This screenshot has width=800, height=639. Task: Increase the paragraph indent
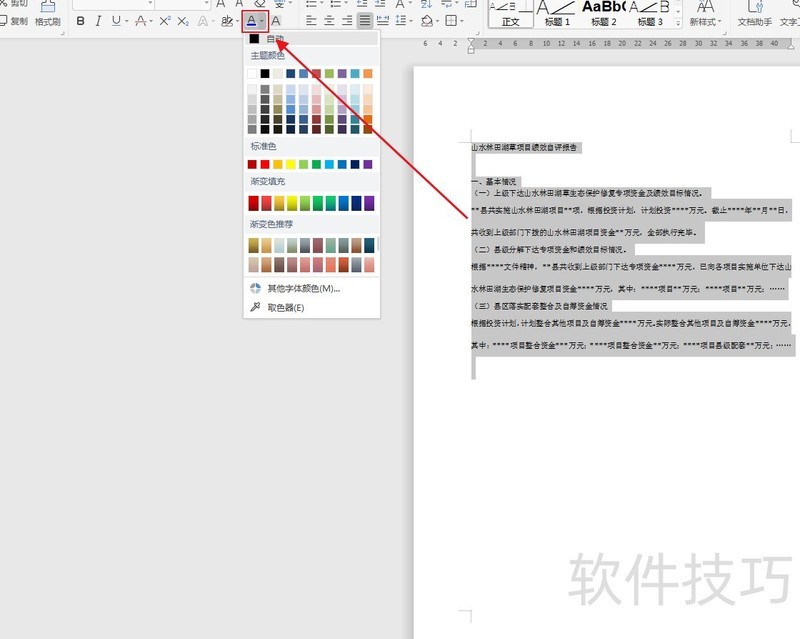click(x=380, y=4)
